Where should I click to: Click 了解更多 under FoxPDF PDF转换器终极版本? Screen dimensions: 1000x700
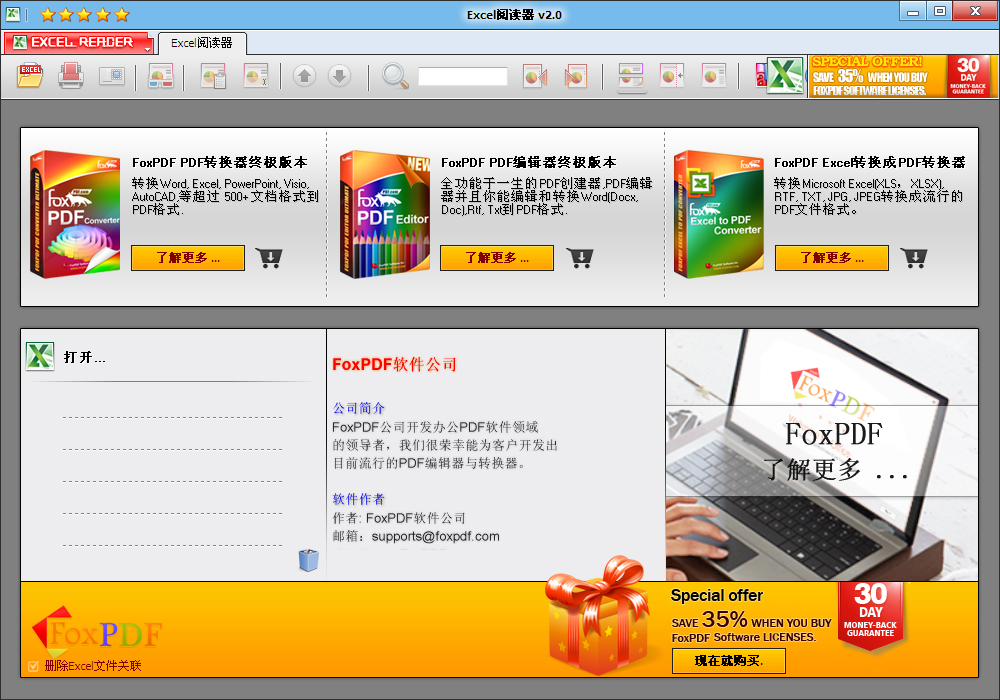click(187, 257)
